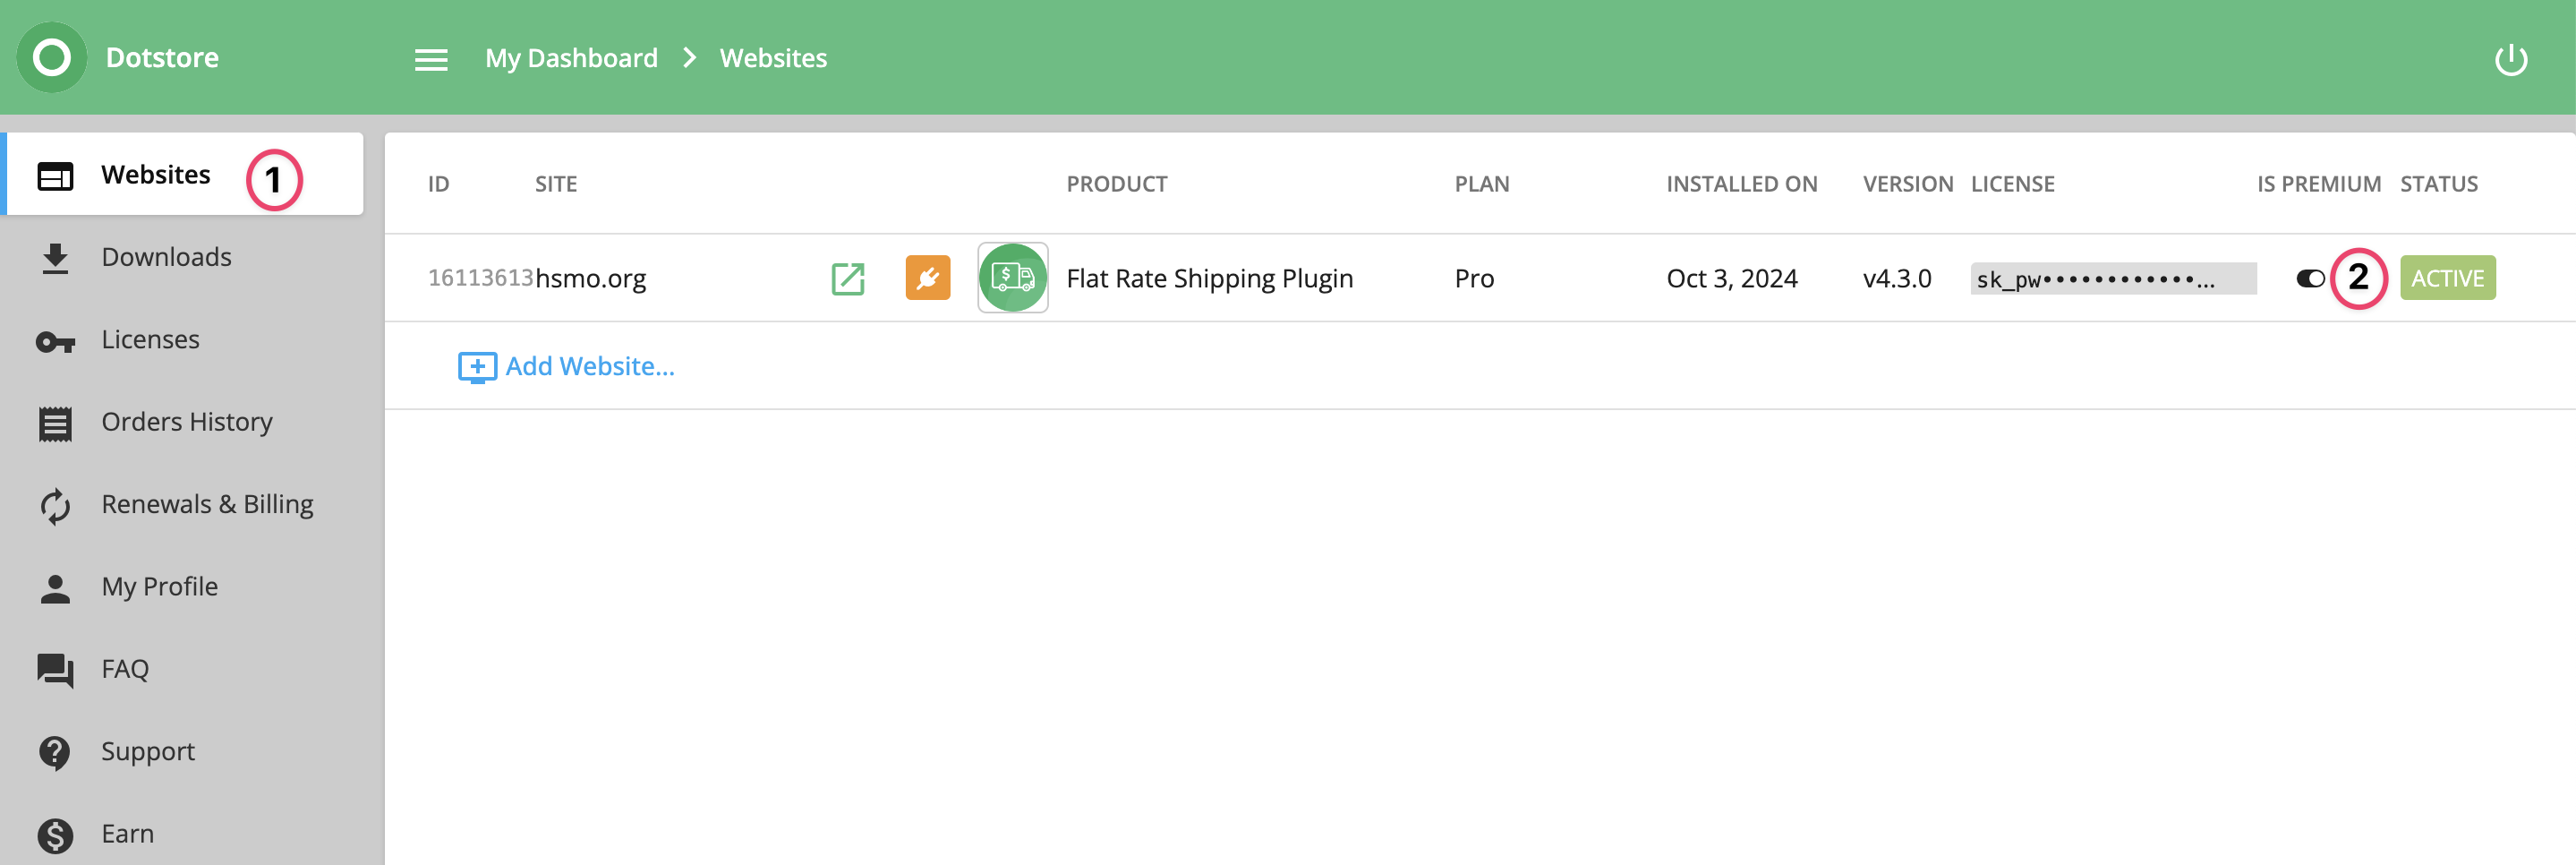Click the VERSION column header
This screenshot has width=2576, height=865.
[x=1907, y=184]
